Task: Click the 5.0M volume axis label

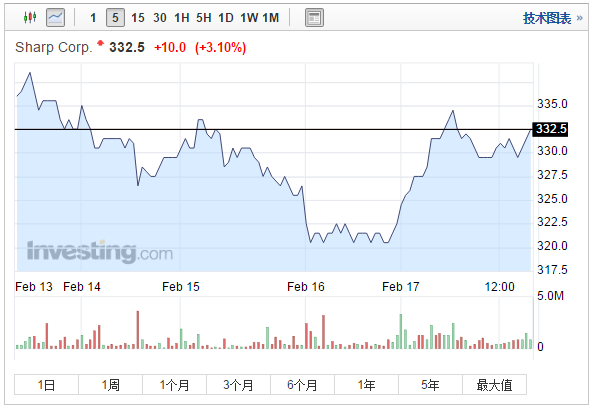Action: pos(550,296)
